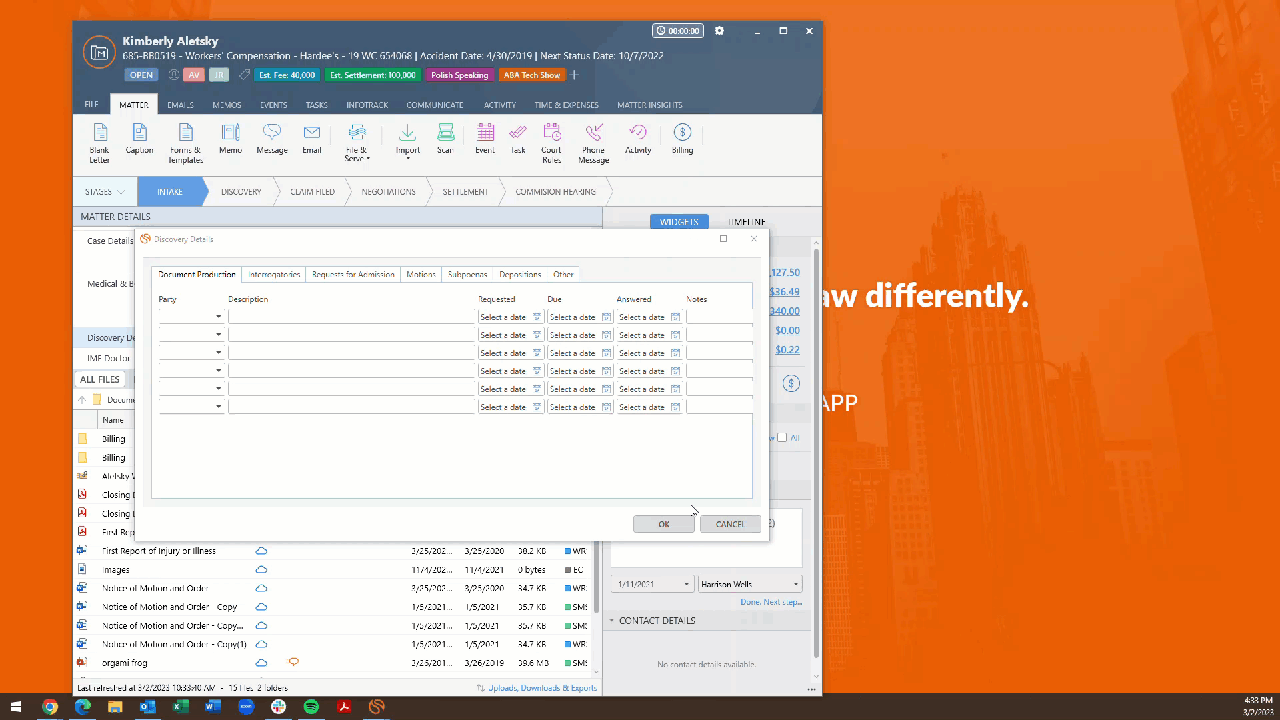Select the NEGOTIATIONS stage
This screenshot has height=720, width=1280.
[x=389, y=192]
